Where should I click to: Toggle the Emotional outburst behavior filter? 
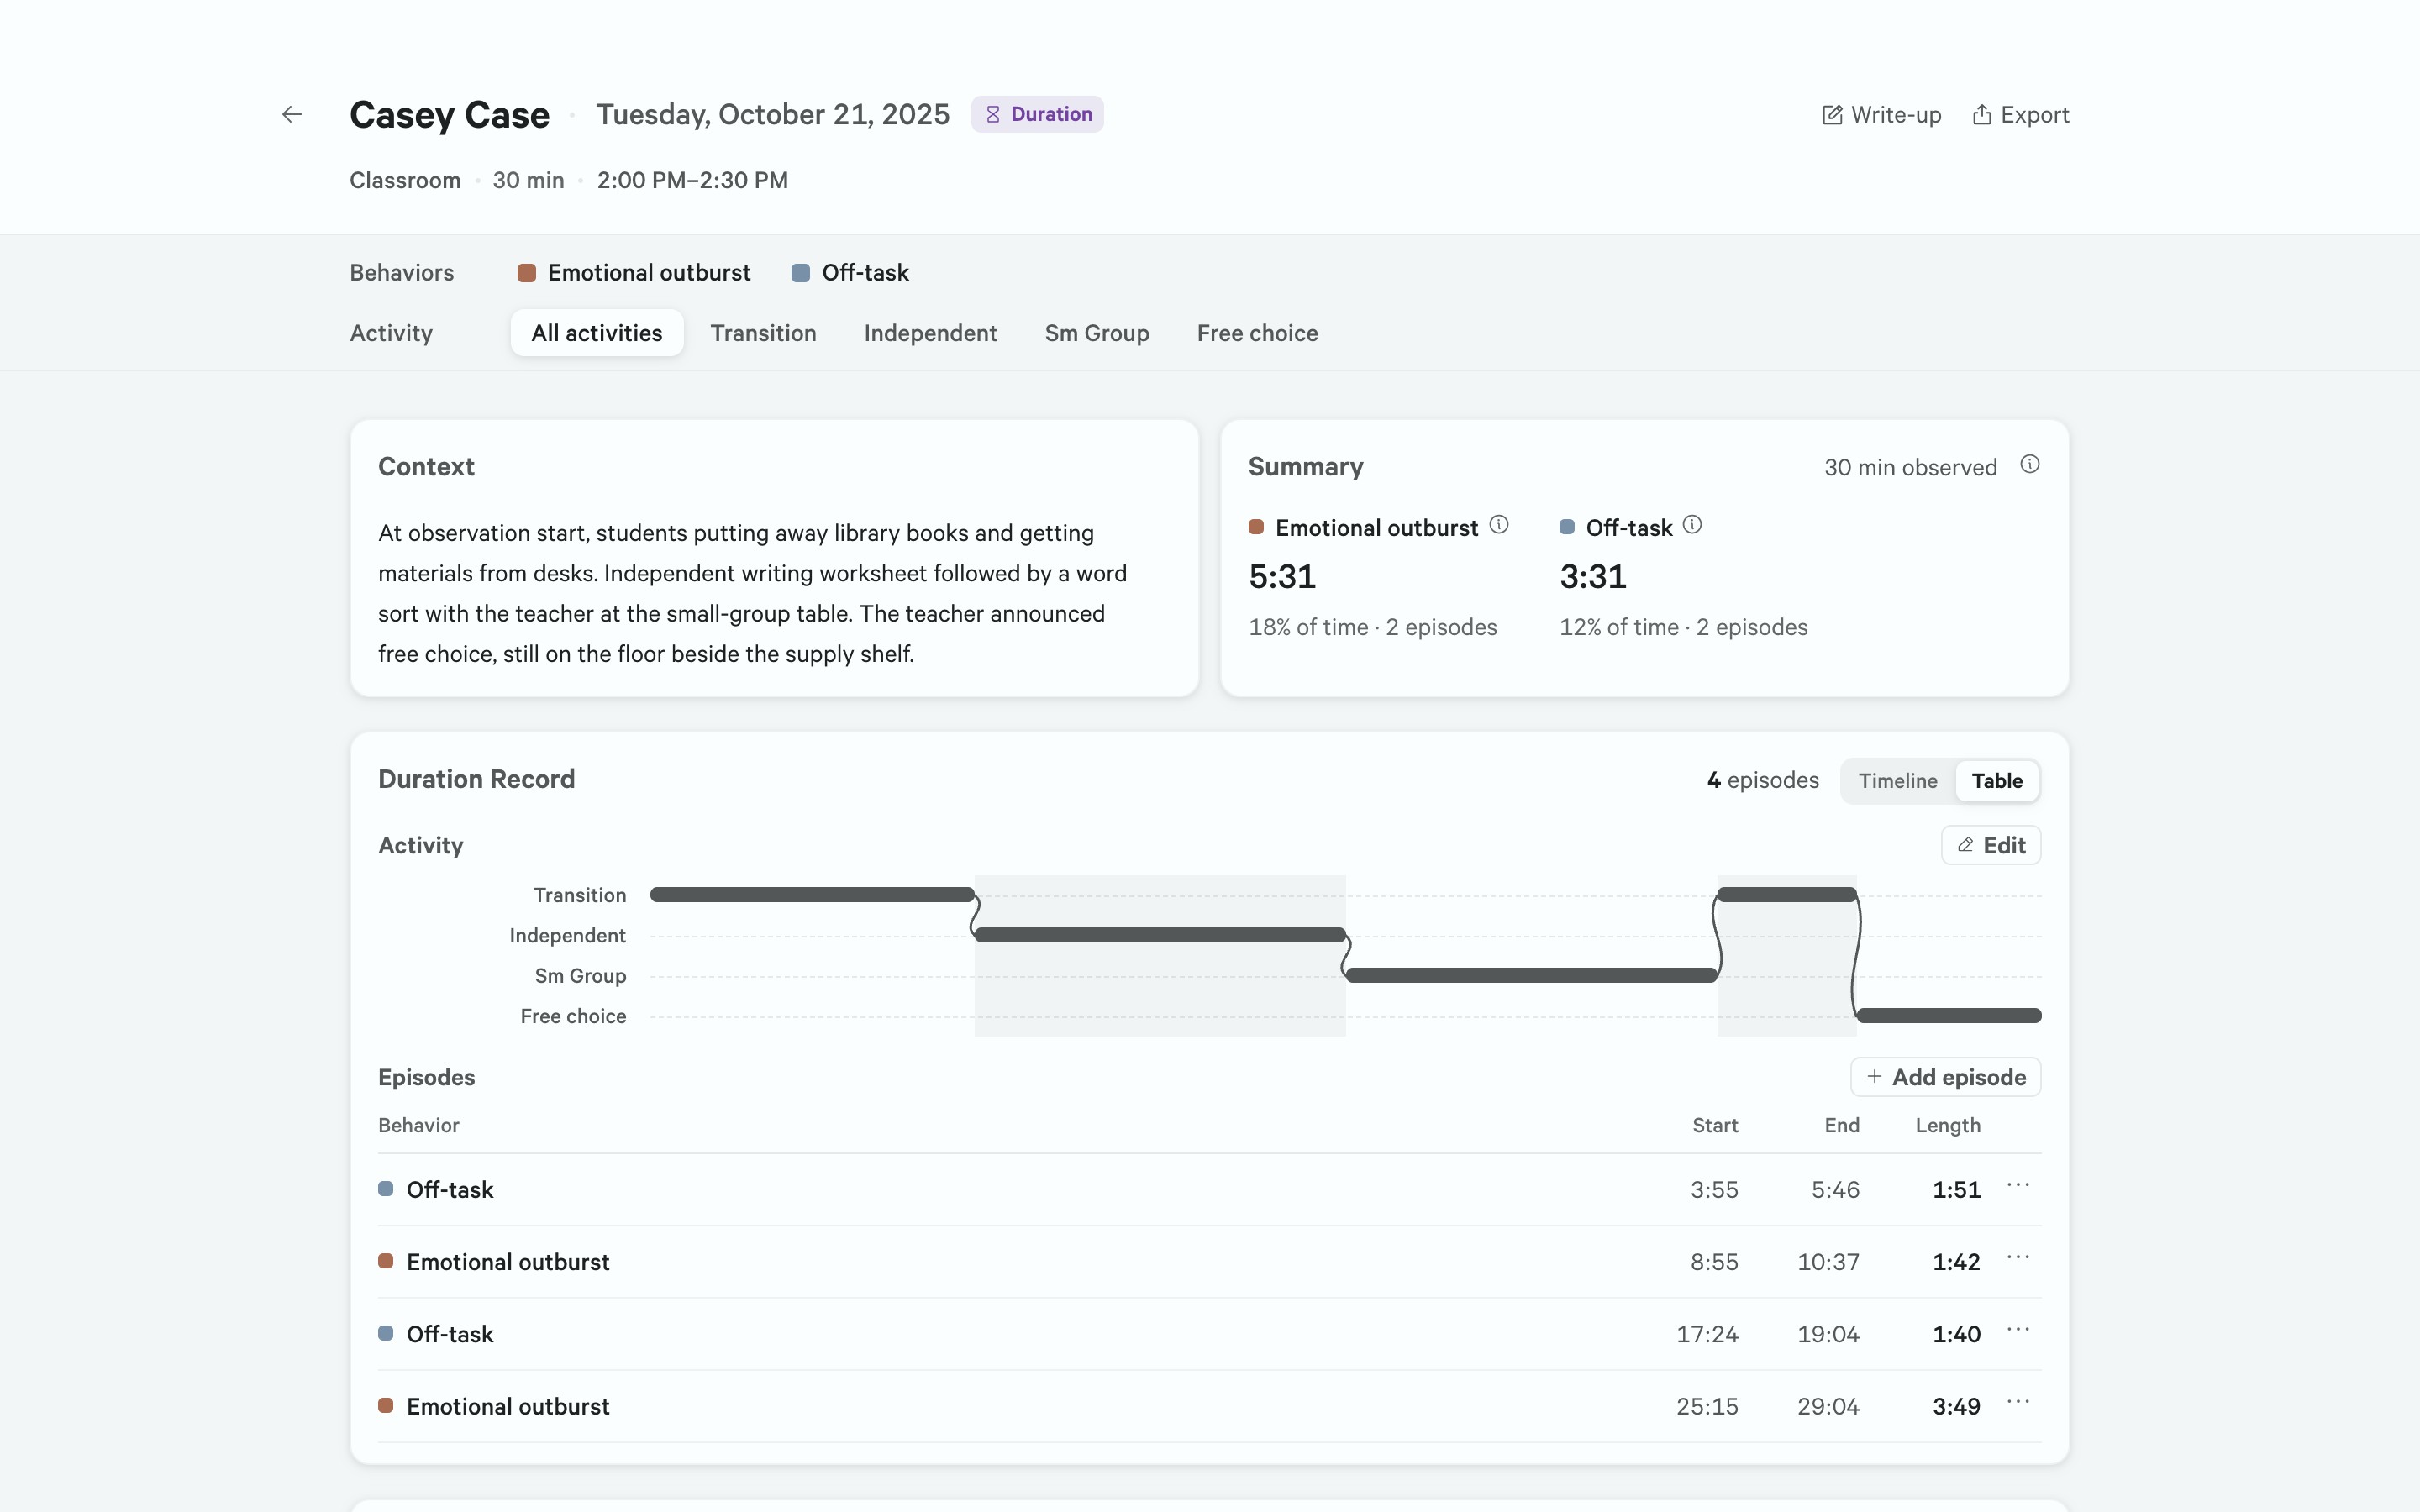point(634,273)
